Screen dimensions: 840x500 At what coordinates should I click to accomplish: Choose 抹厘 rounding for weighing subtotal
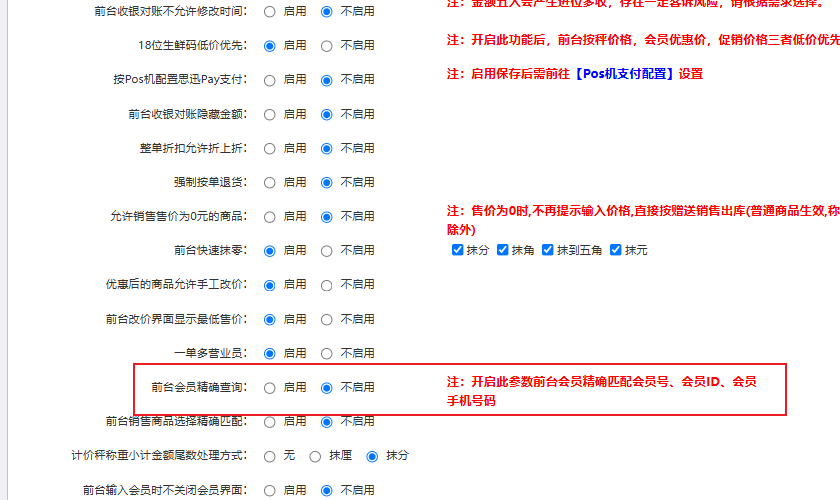315,456
